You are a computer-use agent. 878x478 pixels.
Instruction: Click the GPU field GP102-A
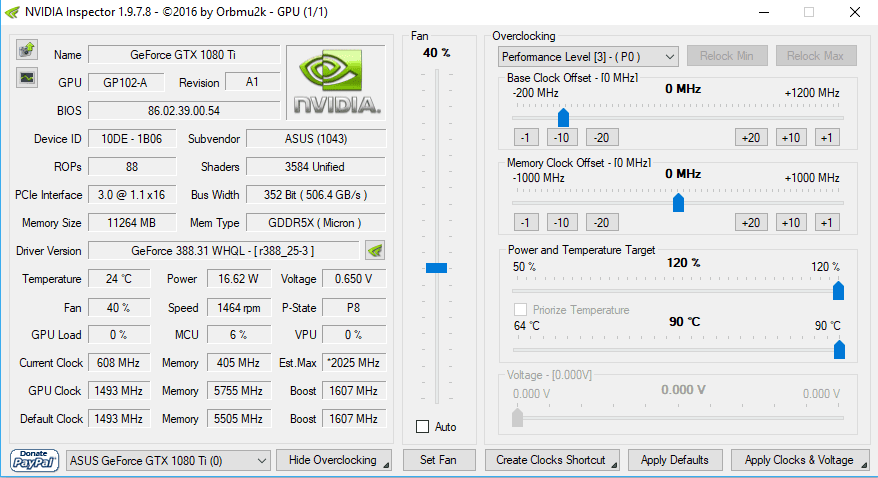point(126,82)
